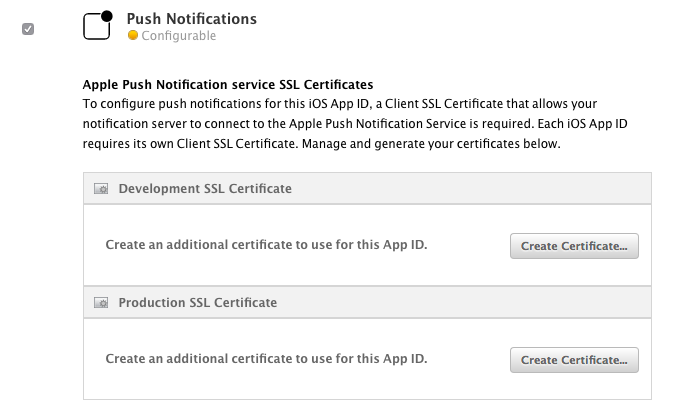The image size is (682, 412).
Task: Click the yellow Configurable status dot
Action: click(133, 36)
